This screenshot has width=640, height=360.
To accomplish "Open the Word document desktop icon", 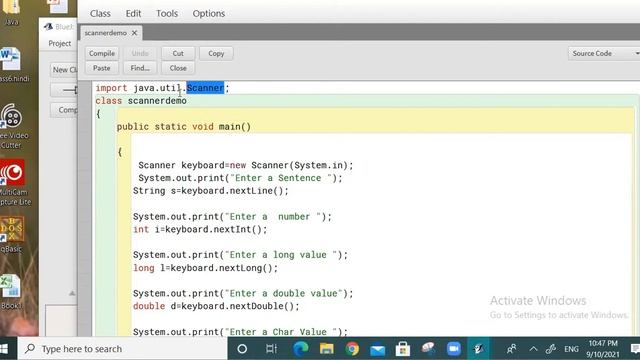I will coord(11,64).
